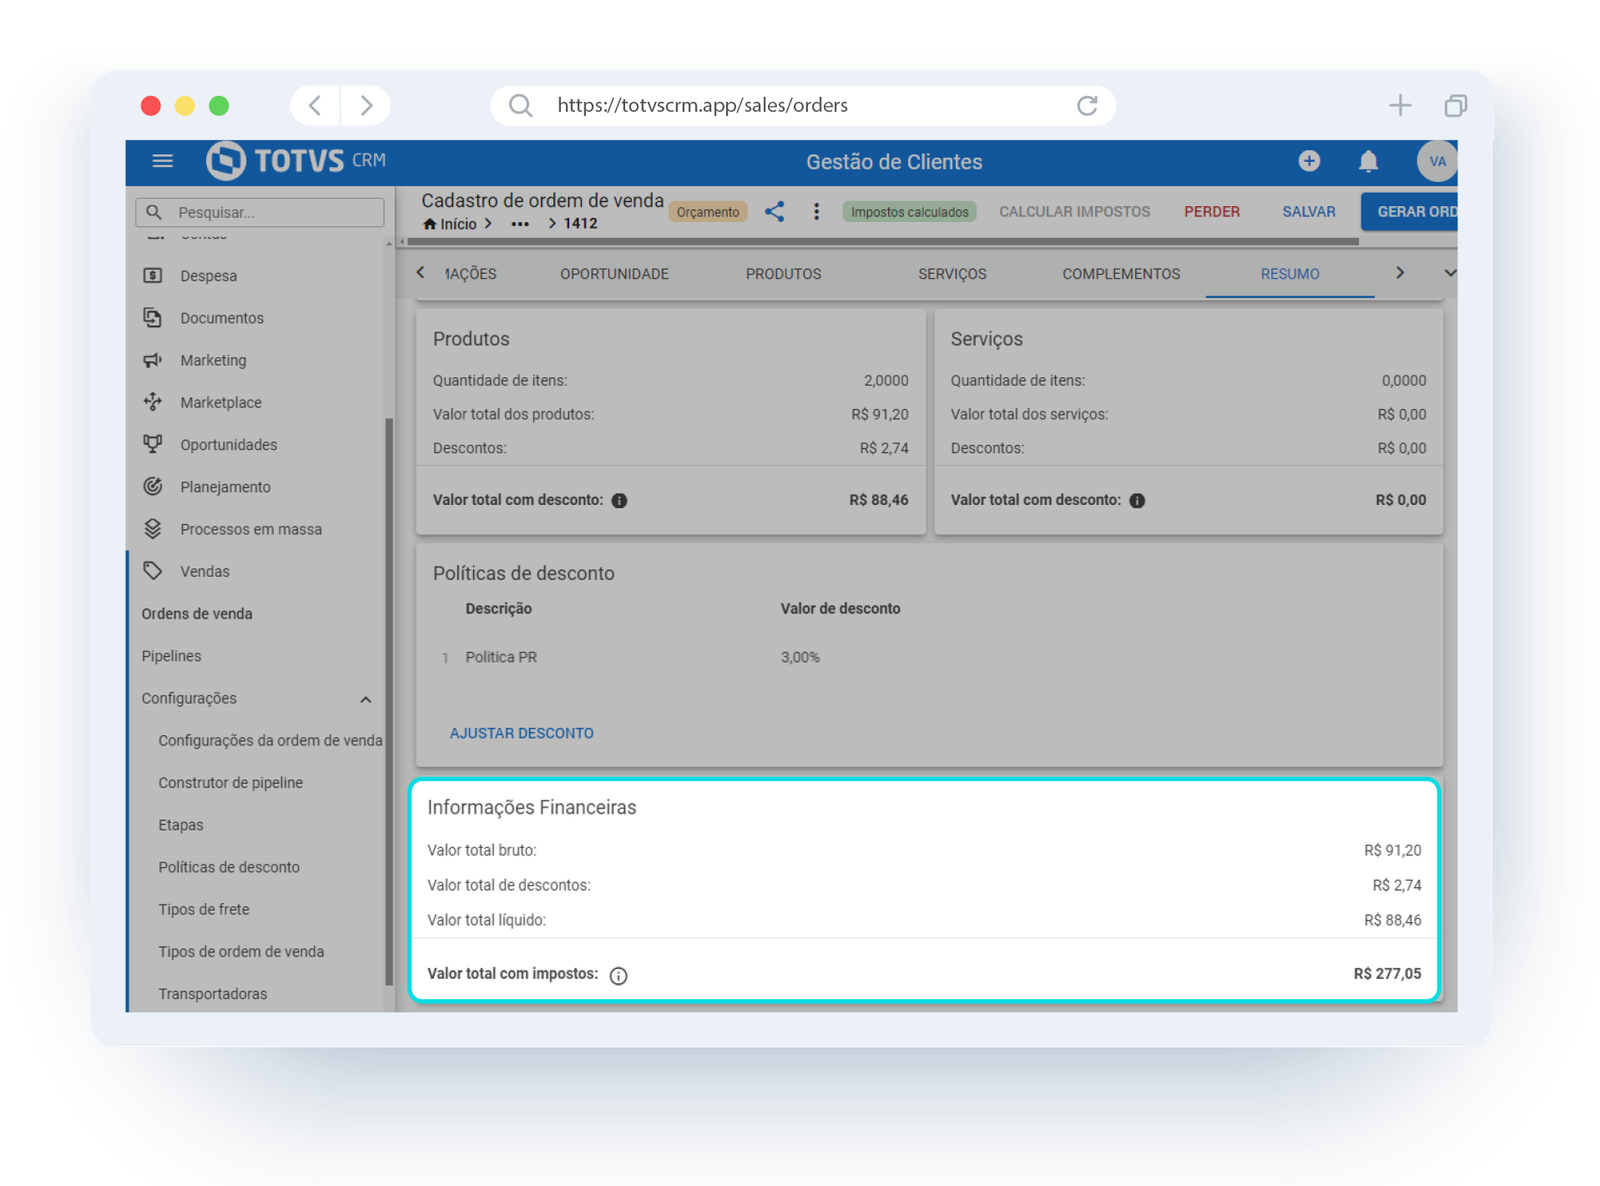1600x1186 pixels.
Task: Click the GERAR ORD button
Action: coord(1409,212)
